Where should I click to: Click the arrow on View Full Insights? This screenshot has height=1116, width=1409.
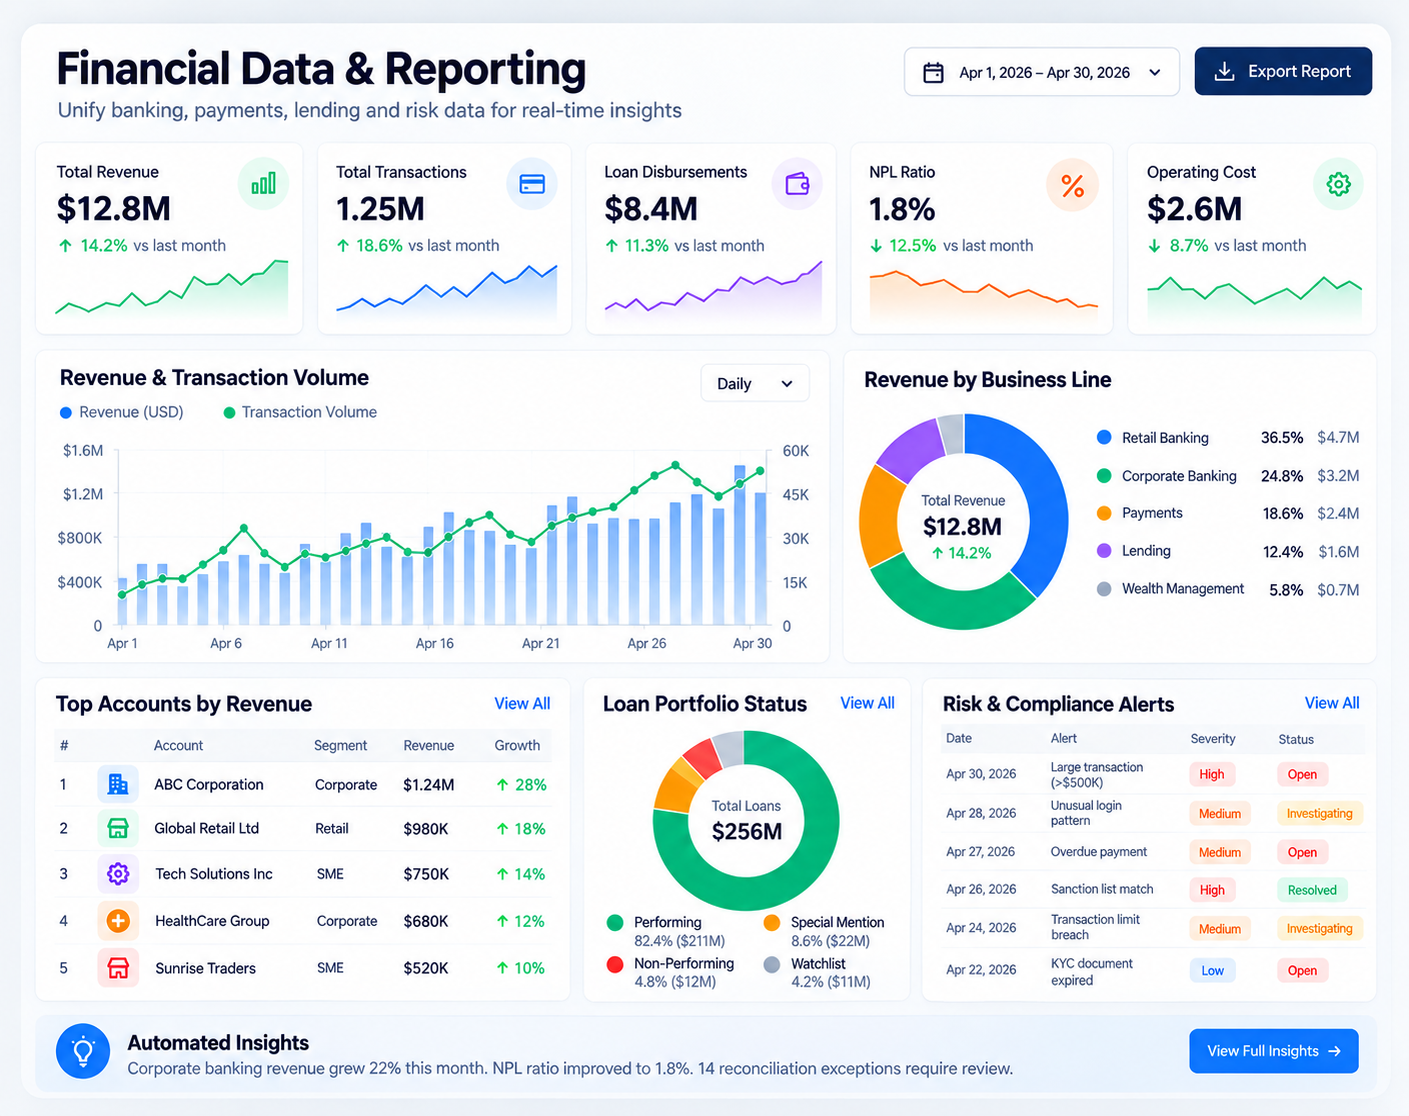[1334, 1051]
